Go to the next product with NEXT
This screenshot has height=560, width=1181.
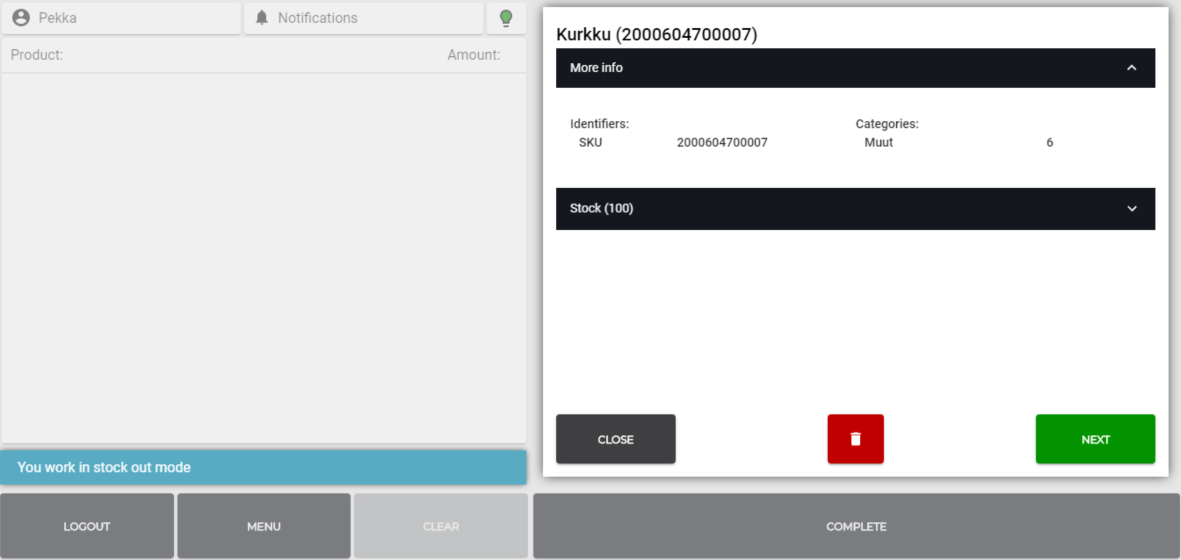pos(1095,439)
